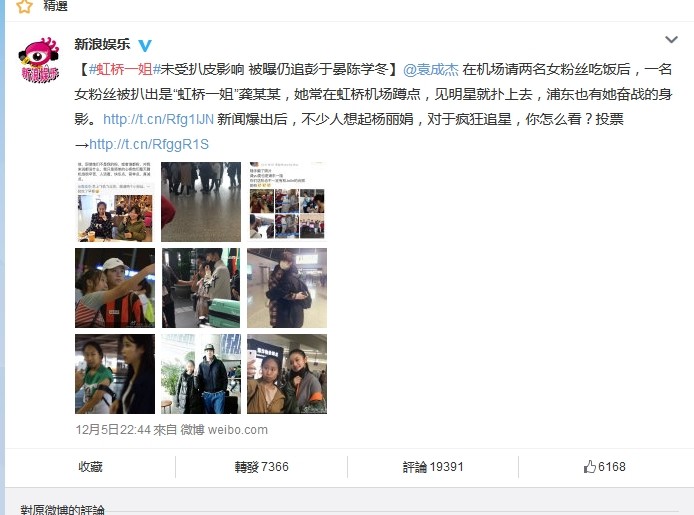Click the blue verified V badge
Image resolution: width=694 pixels, height=515 pixels.
[x=145, y=45]
